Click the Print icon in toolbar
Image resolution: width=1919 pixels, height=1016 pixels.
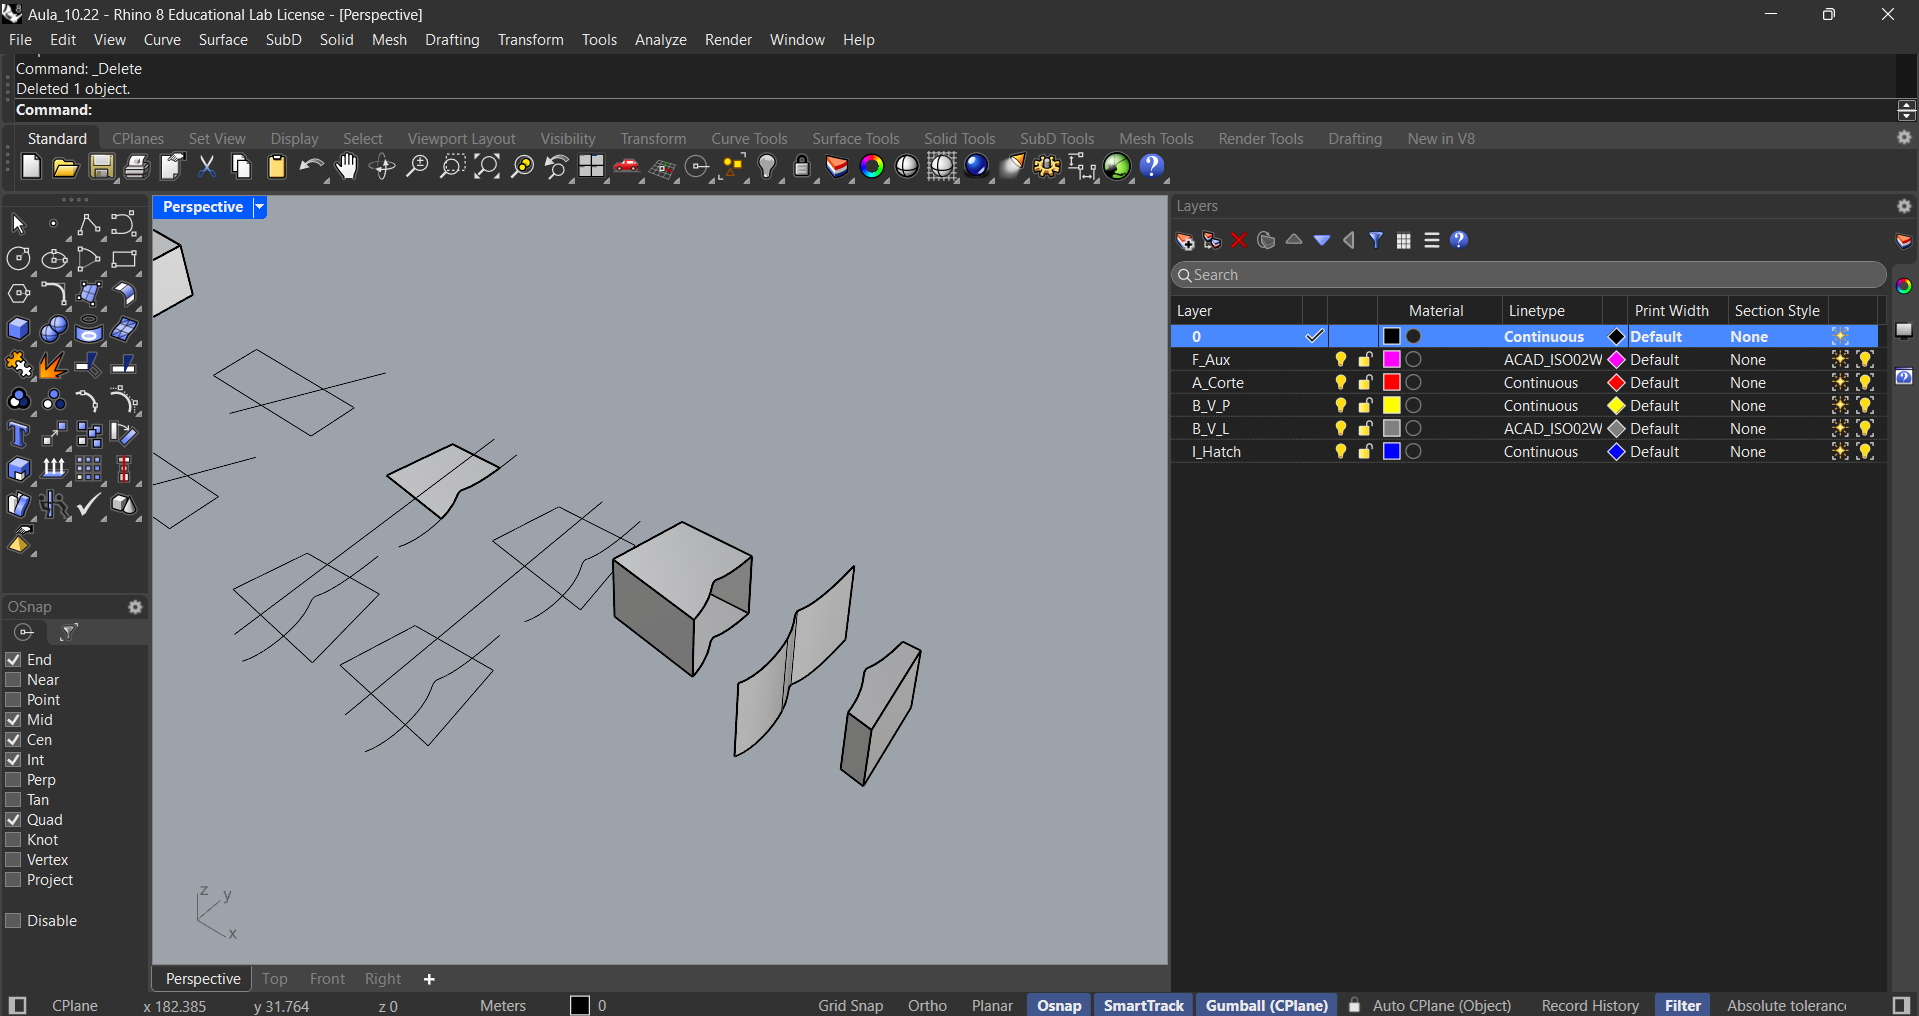[x=137, y=167]
